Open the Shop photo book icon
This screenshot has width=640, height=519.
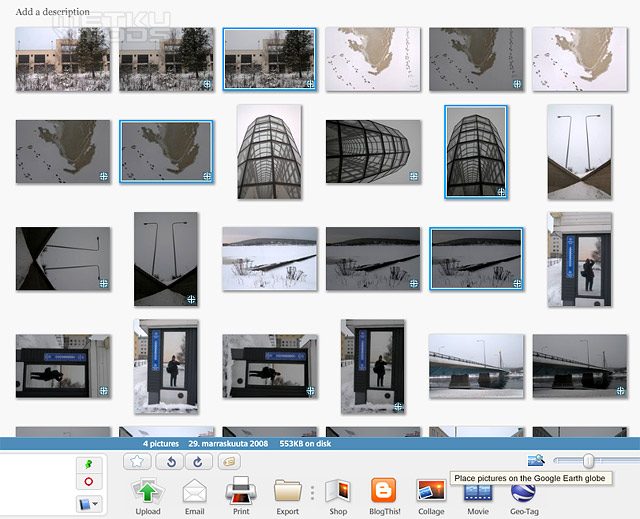(x=338, y=490)
